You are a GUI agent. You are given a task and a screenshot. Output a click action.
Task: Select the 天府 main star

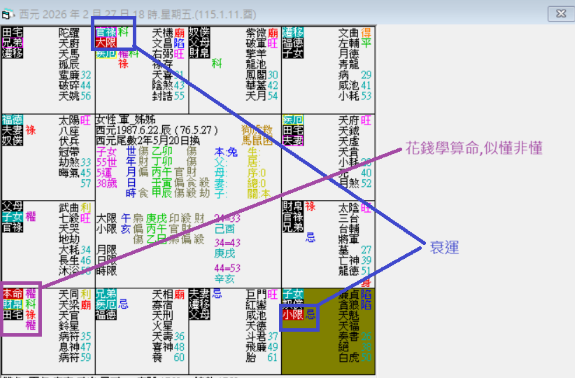(x=348, y=120)
